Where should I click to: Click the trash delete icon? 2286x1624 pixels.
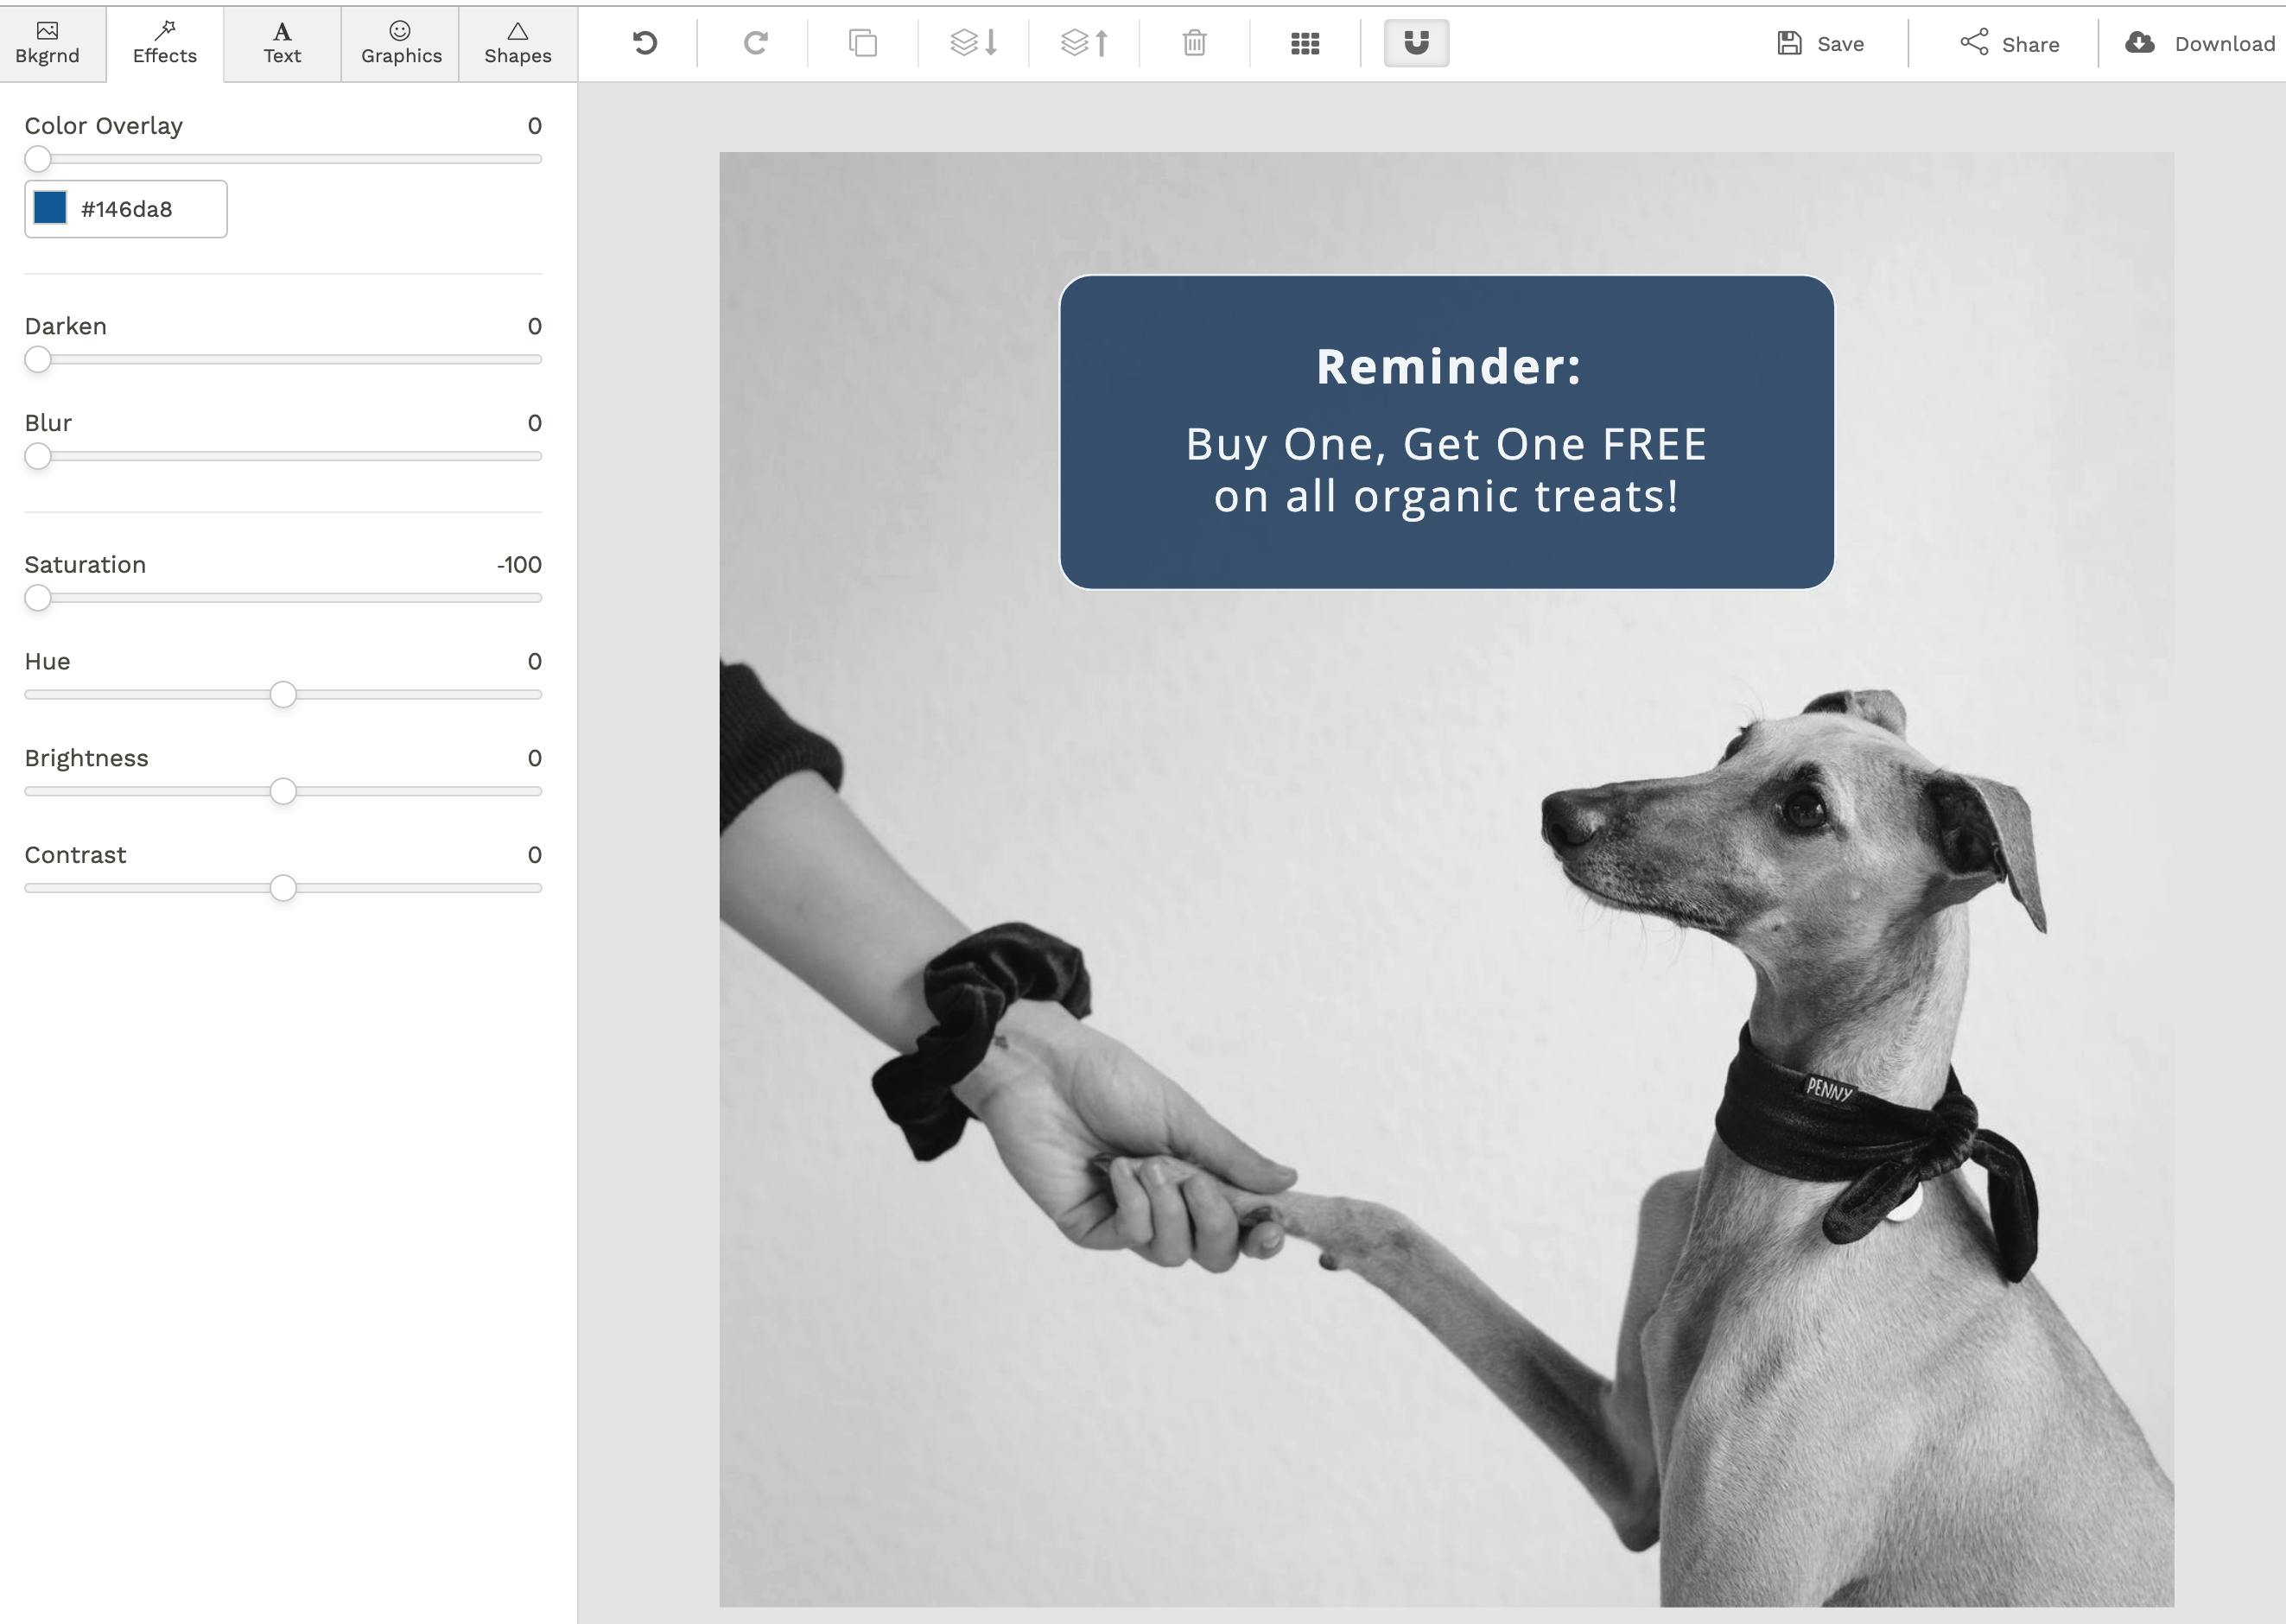[x=1194, y=43]
